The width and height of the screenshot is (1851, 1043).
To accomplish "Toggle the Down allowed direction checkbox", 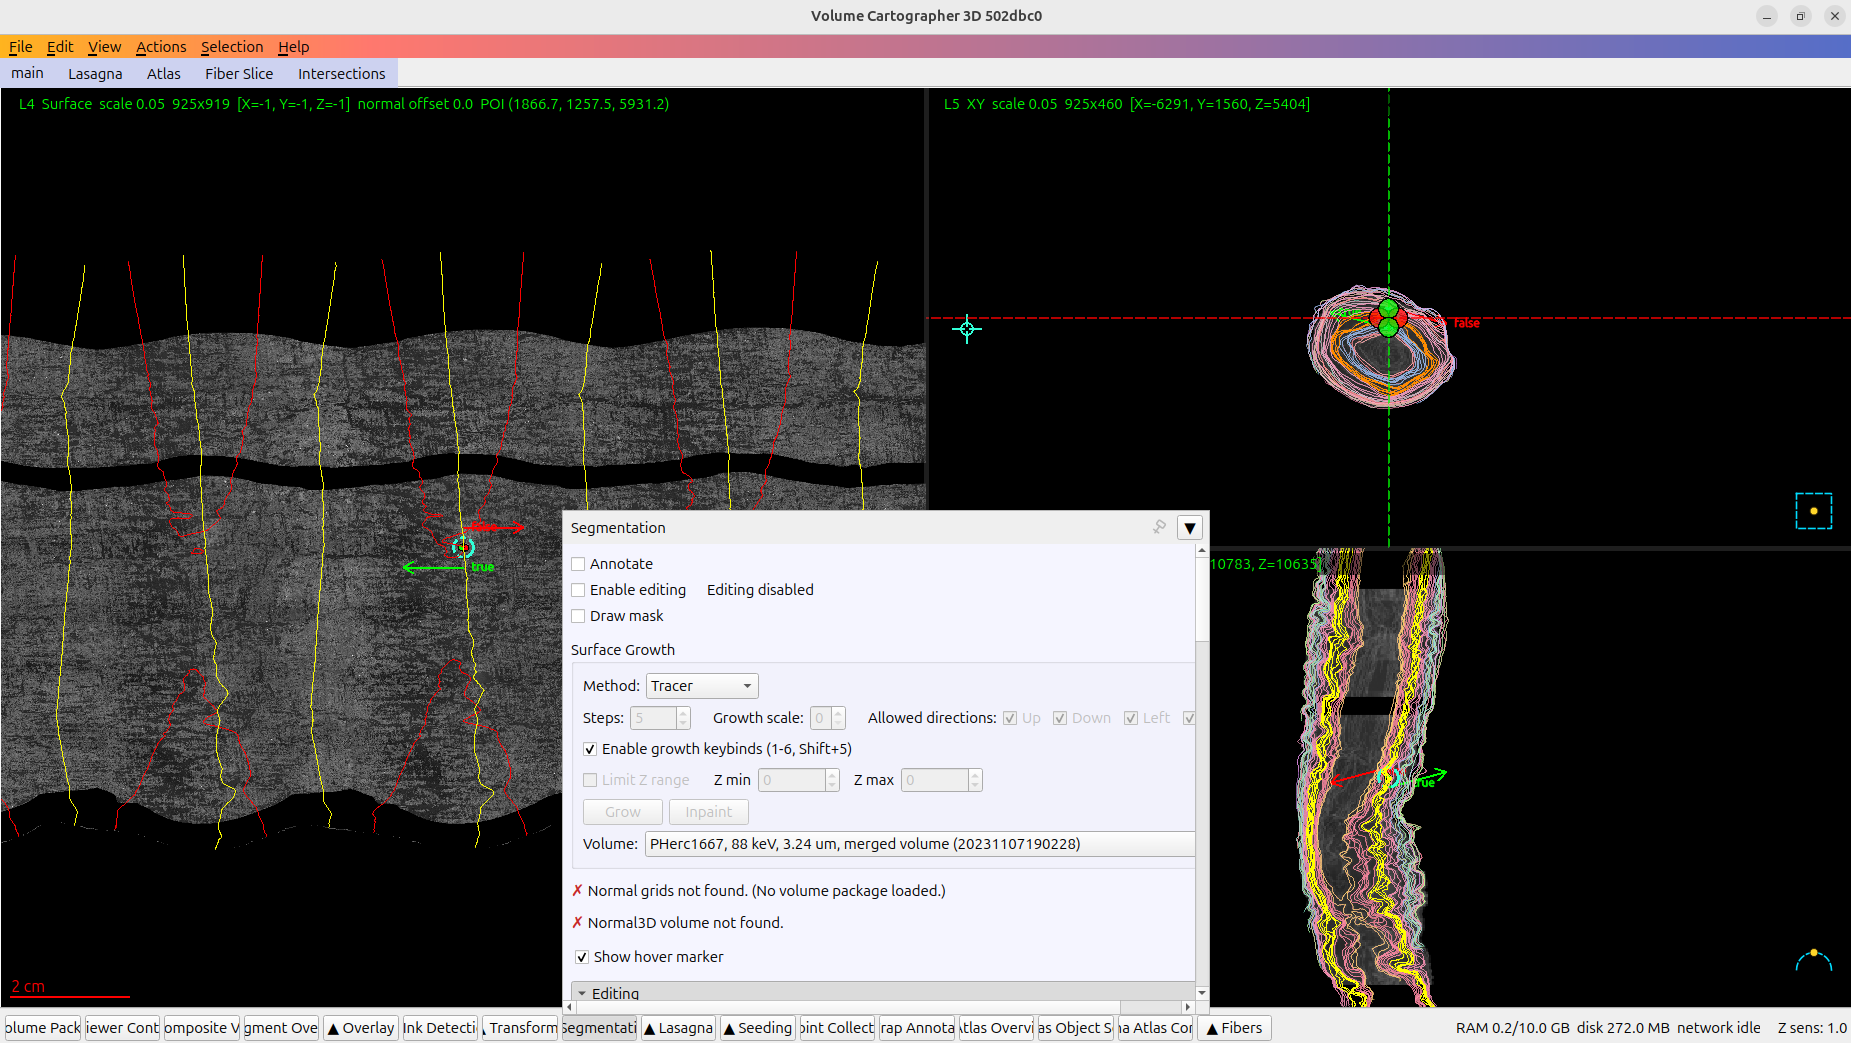I will [1060, 718].
